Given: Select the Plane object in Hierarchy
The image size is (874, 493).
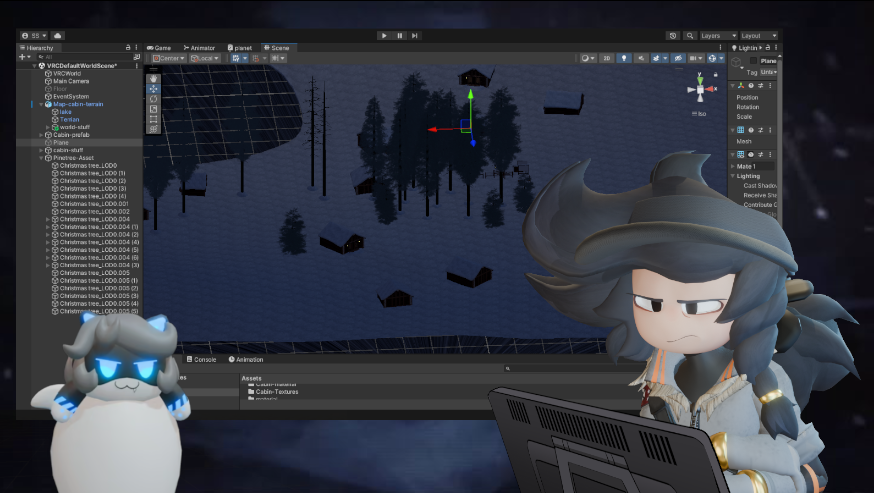Looking at the screenshot, I should tap(61, 143).
